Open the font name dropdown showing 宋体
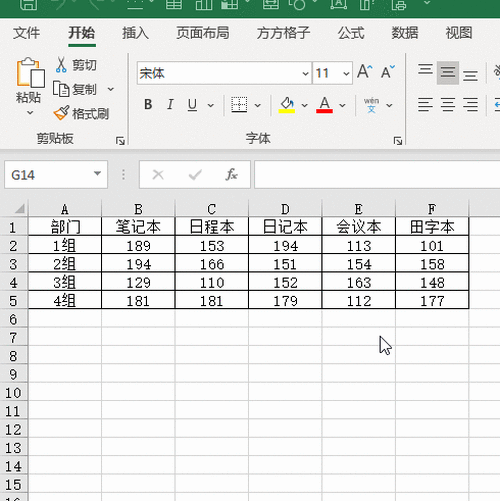The width and height of the screenshot is (500, 501). pyautogui.click(x=305, y=73)
